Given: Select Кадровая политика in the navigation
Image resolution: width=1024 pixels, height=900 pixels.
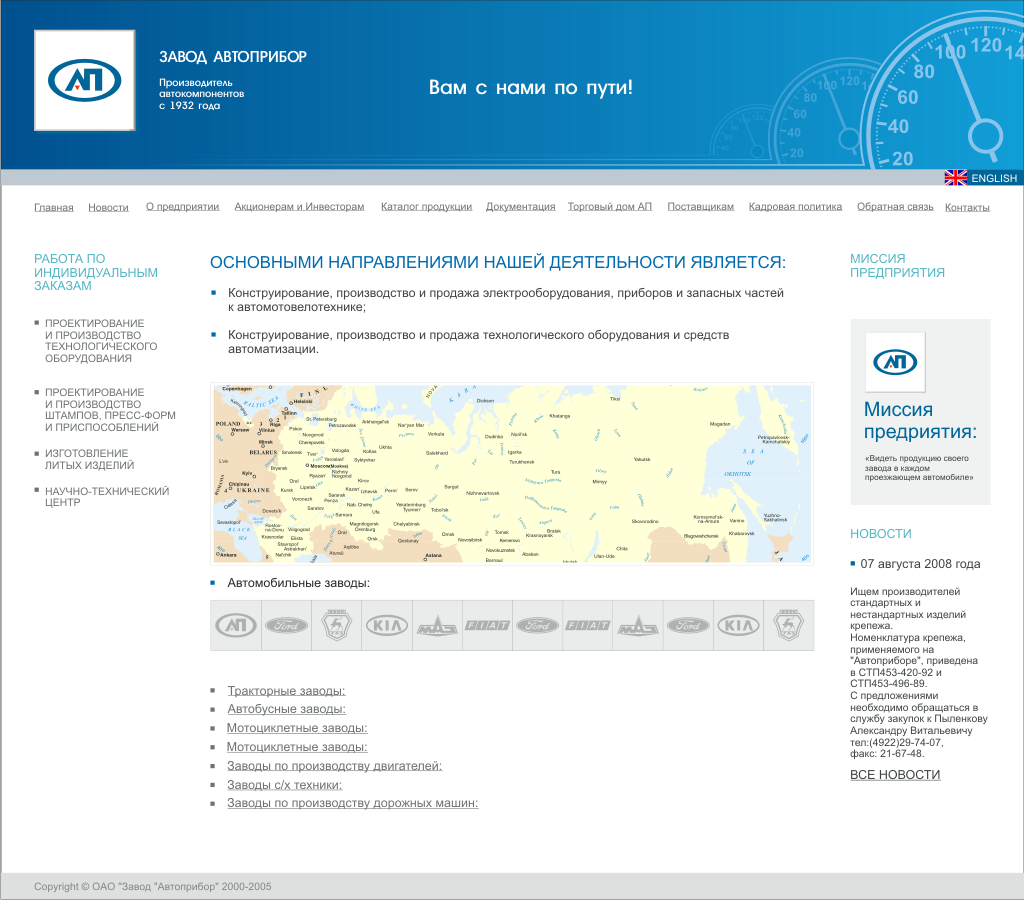Looking at the screenshot, I should click(795, 205).
